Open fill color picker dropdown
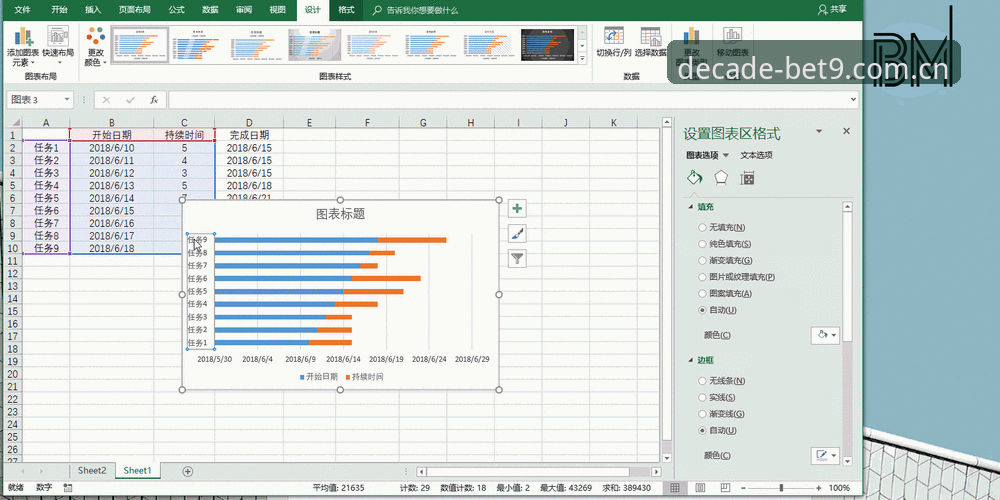1000x500 pixels. pos(825,334)
